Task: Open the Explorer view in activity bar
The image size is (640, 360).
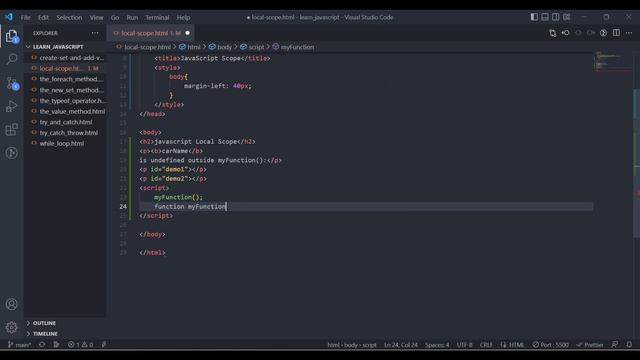Action: [11, 37]
